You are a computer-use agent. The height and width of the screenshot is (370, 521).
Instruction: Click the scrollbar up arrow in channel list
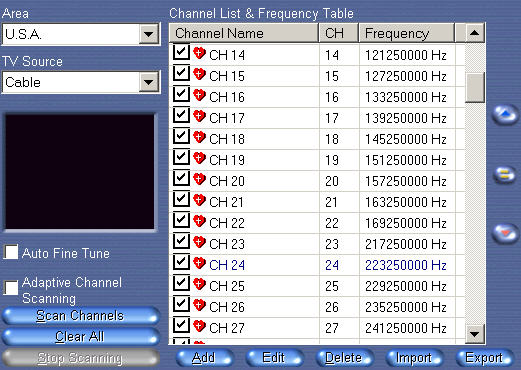tap(474, 33)
